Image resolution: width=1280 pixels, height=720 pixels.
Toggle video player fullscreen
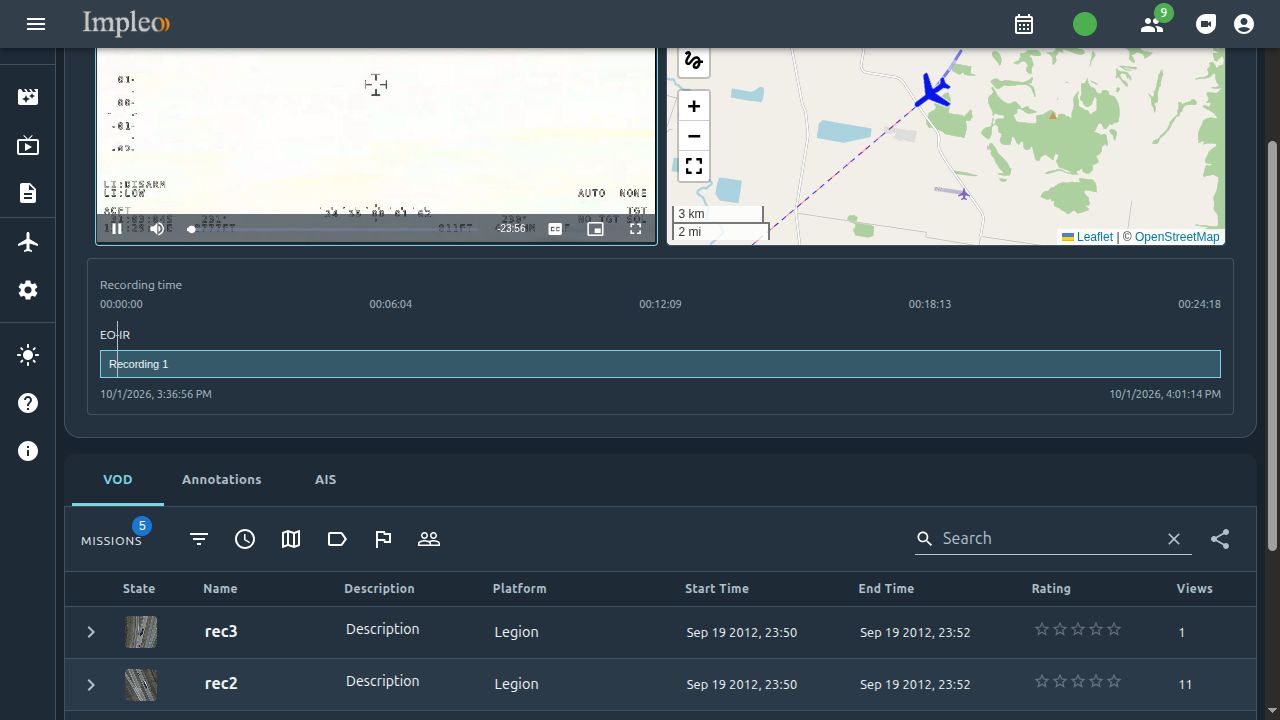(635, 229)
